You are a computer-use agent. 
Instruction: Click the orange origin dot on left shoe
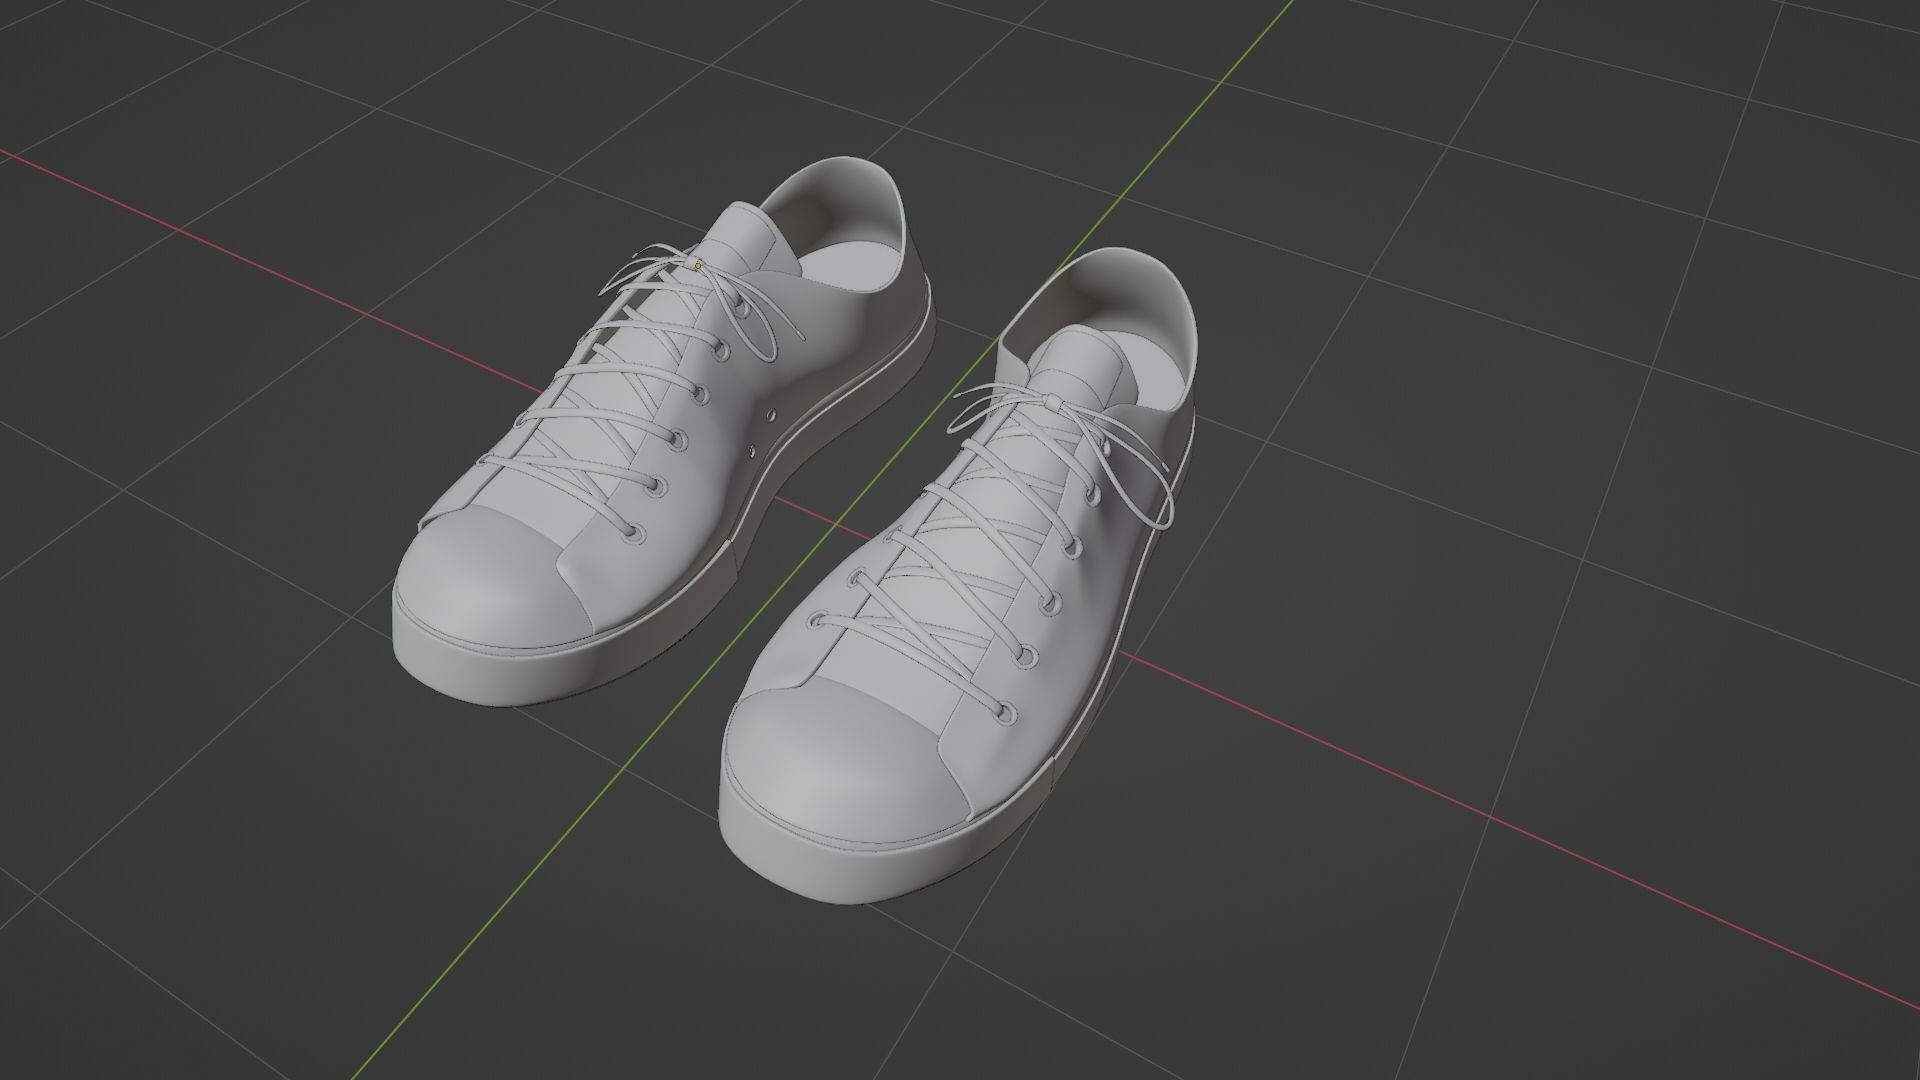(698, 265)
